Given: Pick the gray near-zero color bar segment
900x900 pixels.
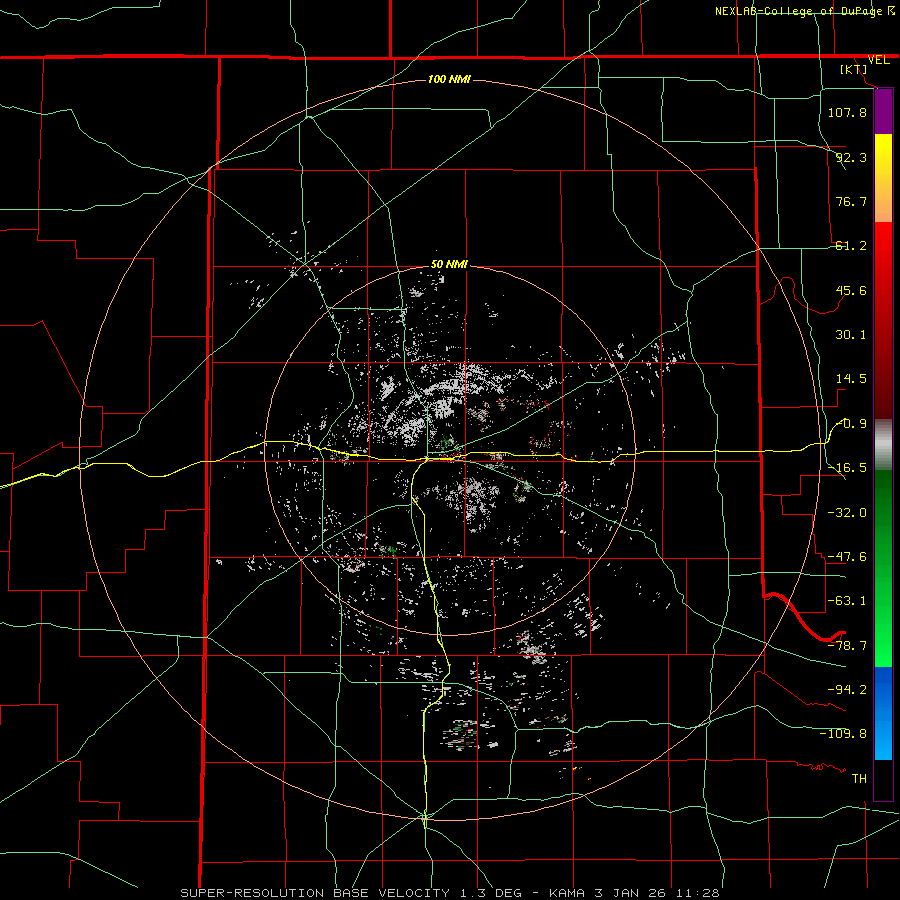Looking at the screenshot, I should click(x=883, y=445).
